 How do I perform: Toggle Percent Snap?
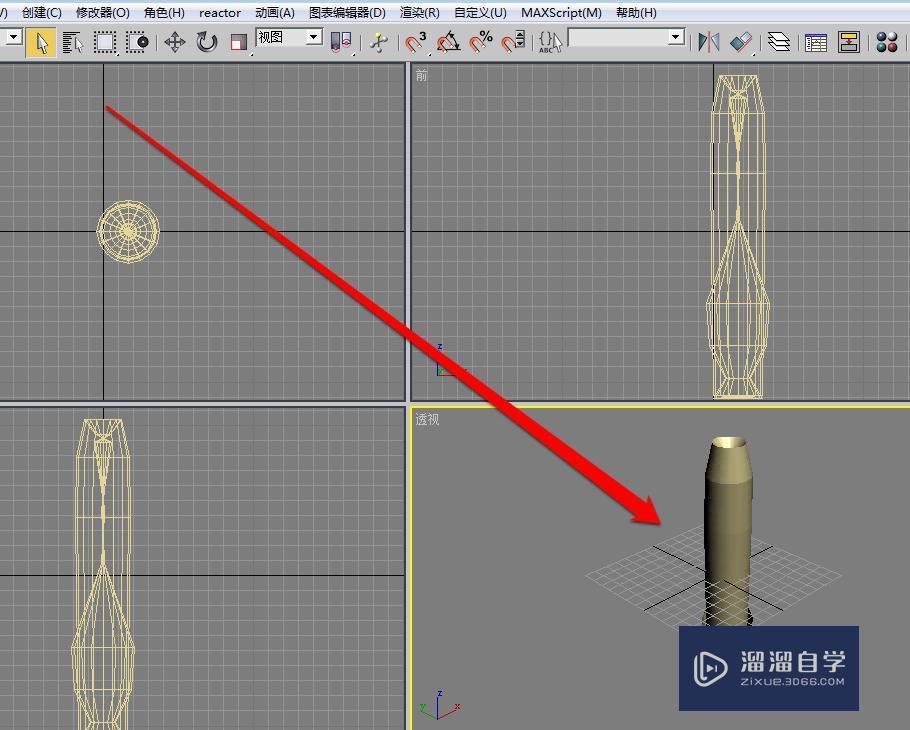coord(480,42)
